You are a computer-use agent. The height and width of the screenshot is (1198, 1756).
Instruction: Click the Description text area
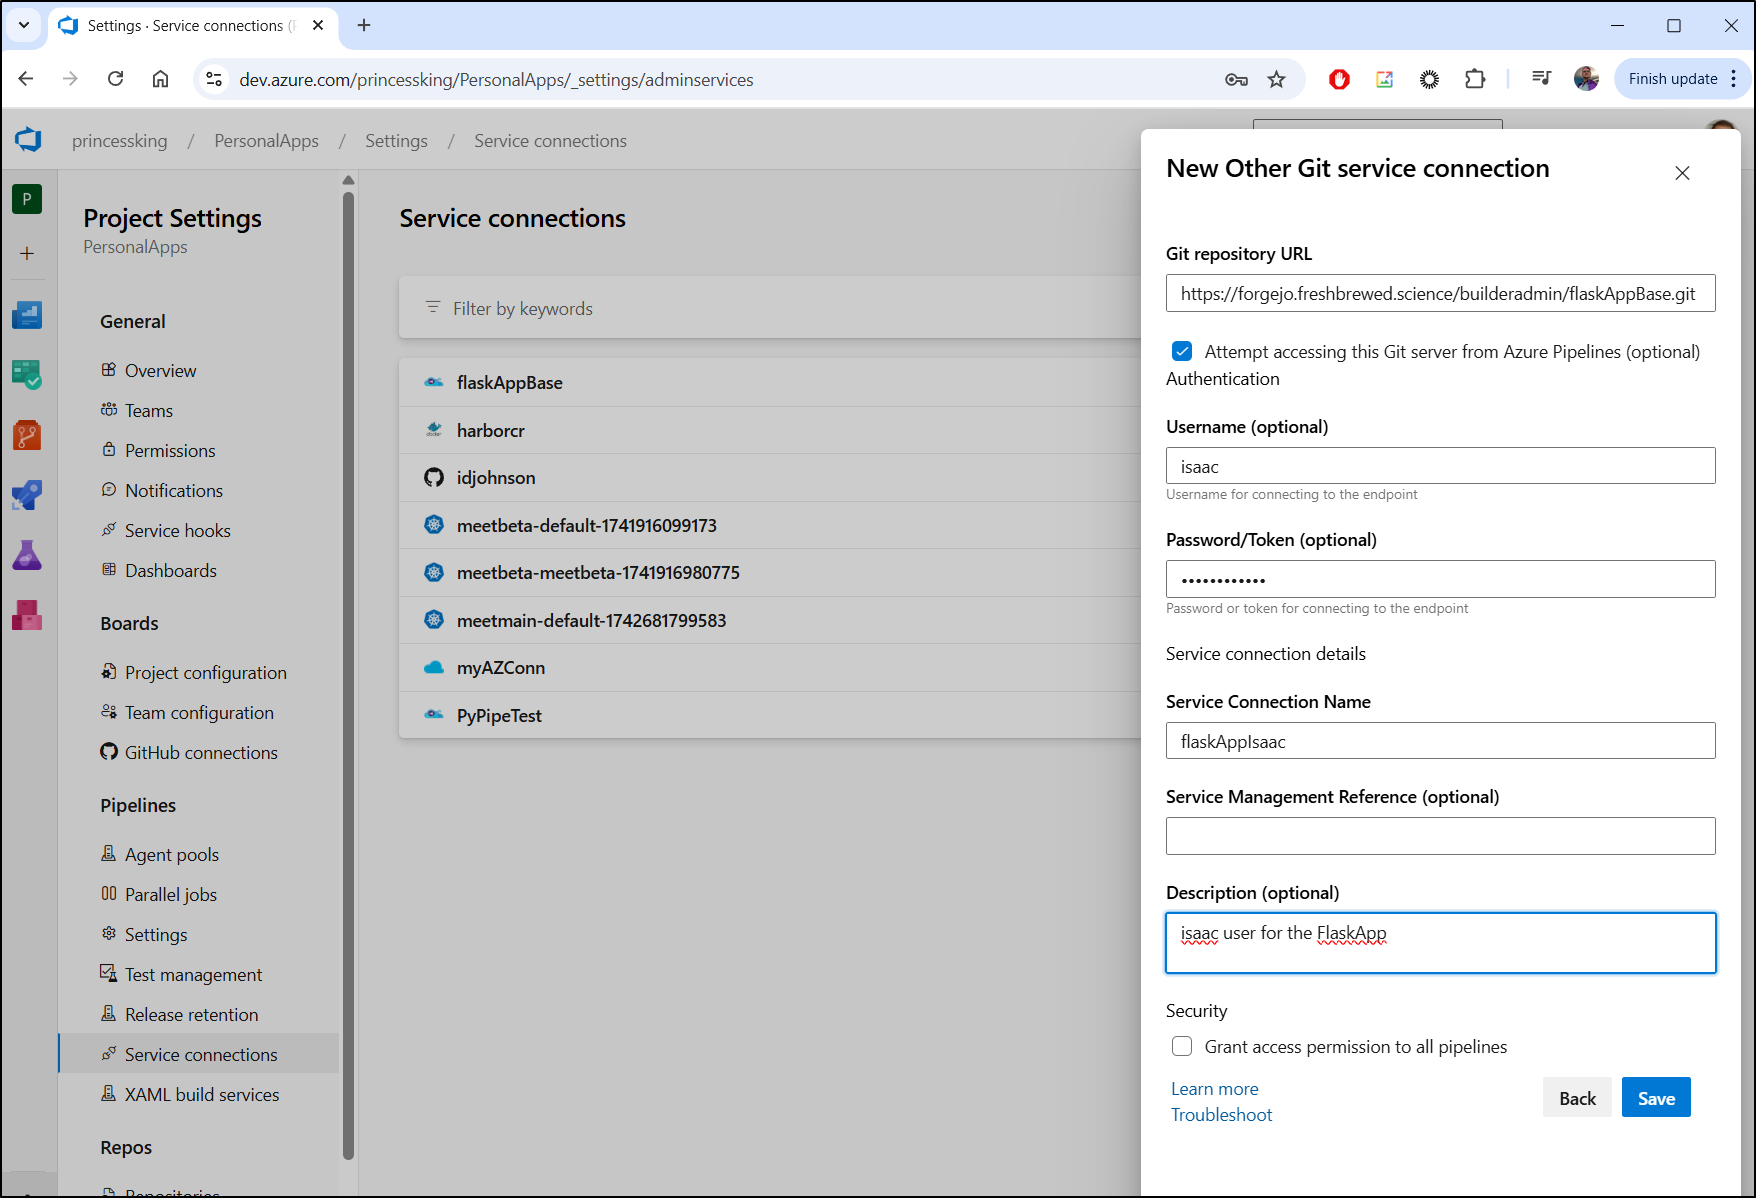[x=1440, y=943]
